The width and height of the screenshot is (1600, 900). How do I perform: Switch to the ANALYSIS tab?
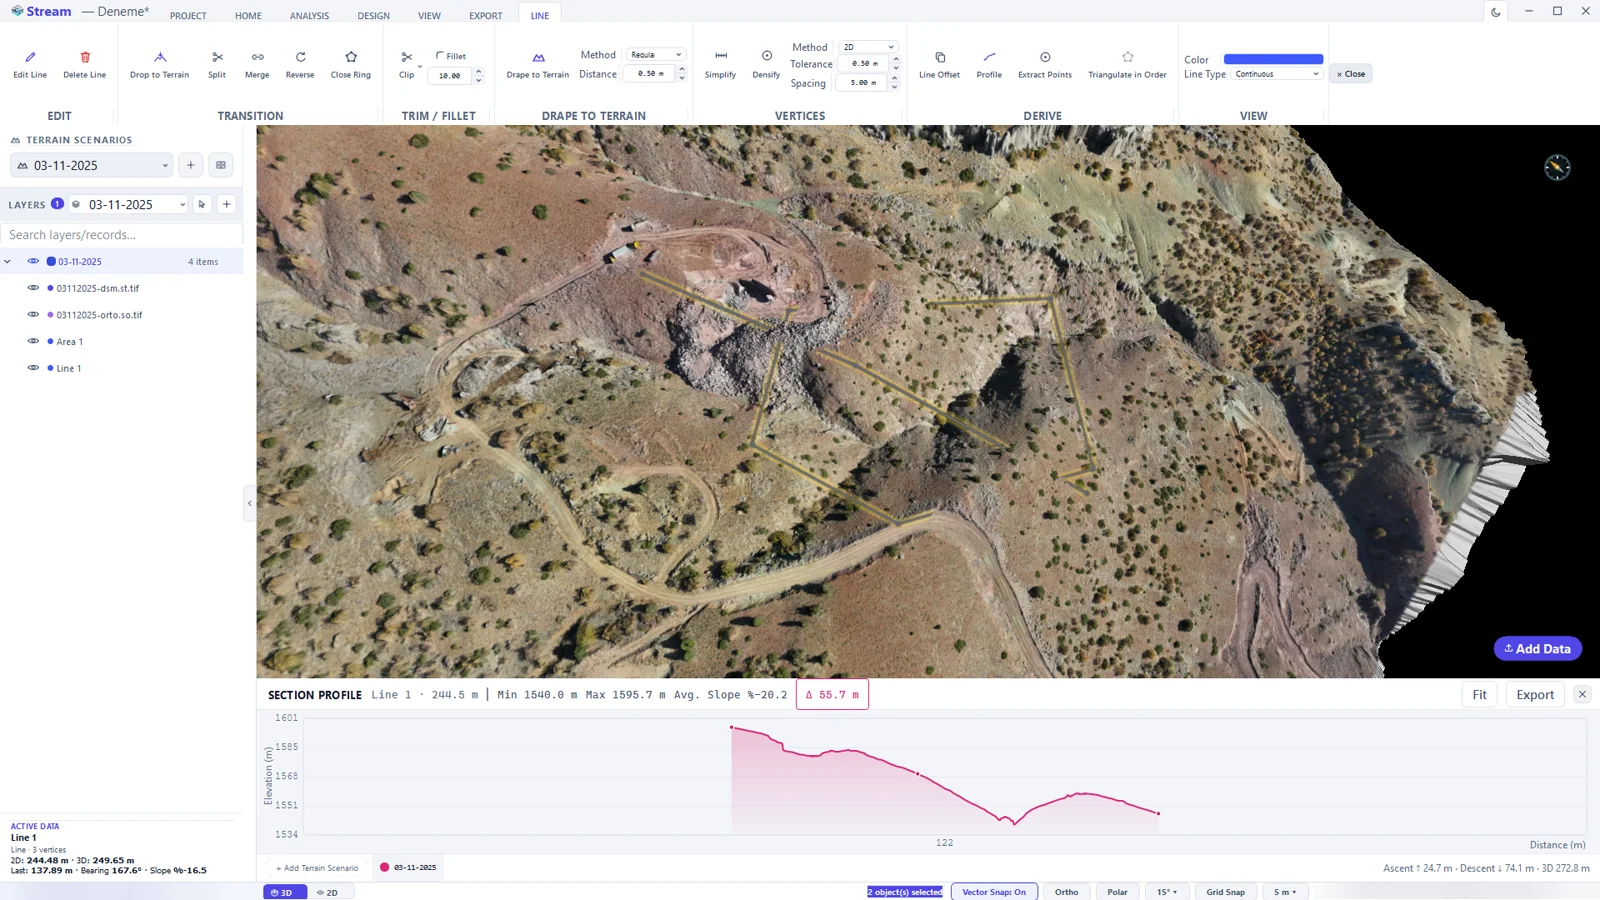309,16
